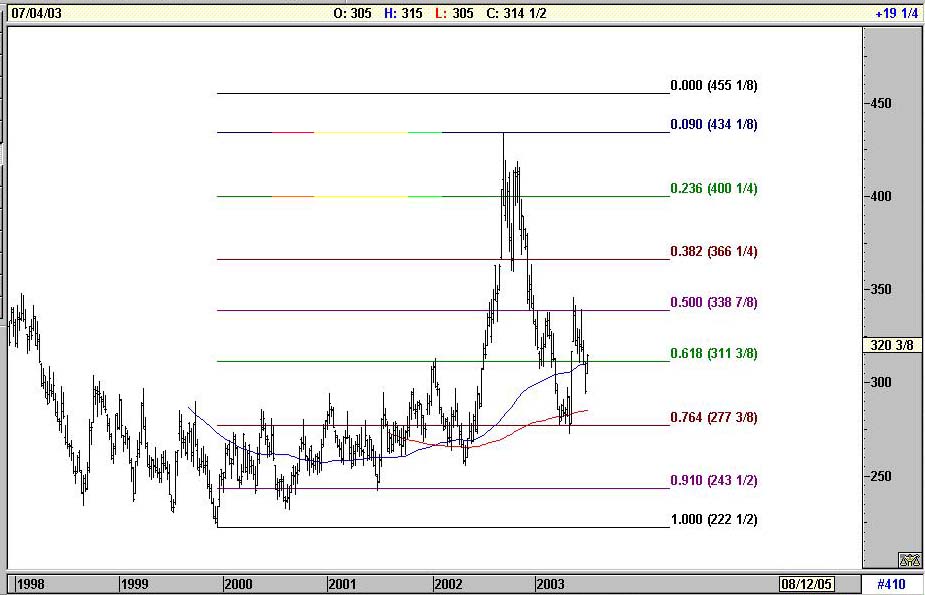Click the 400 price axis label

click(881, 196)
